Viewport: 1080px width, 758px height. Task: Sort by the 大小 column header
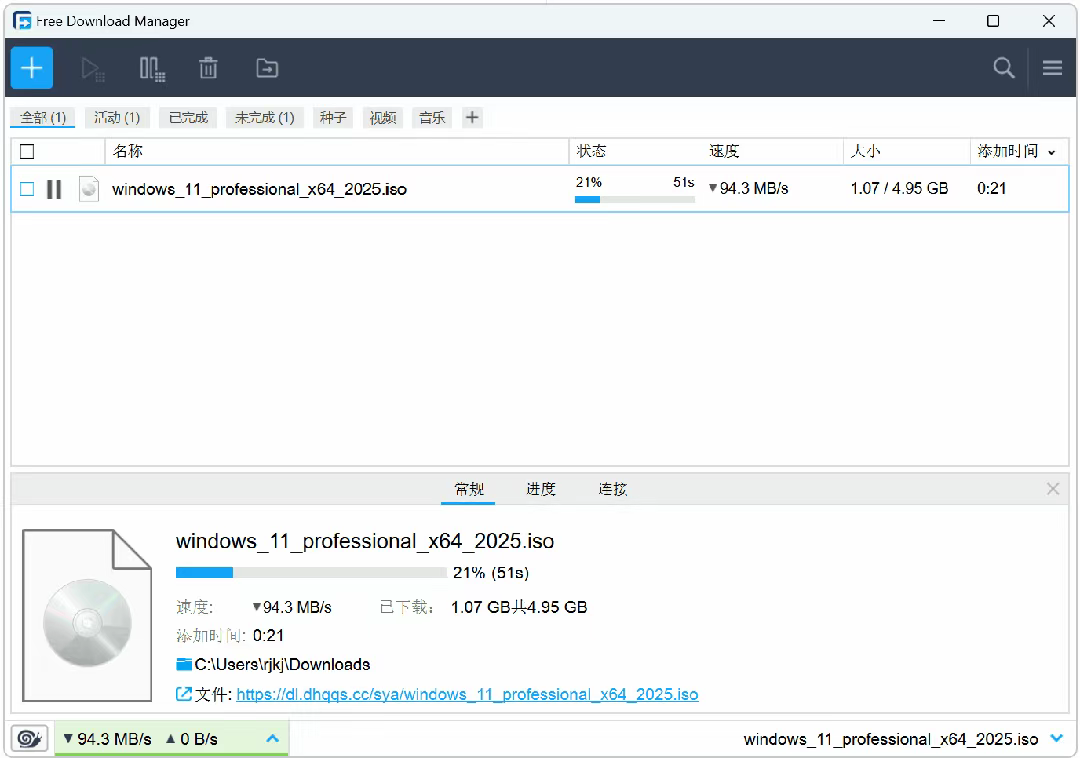[865, 151]
